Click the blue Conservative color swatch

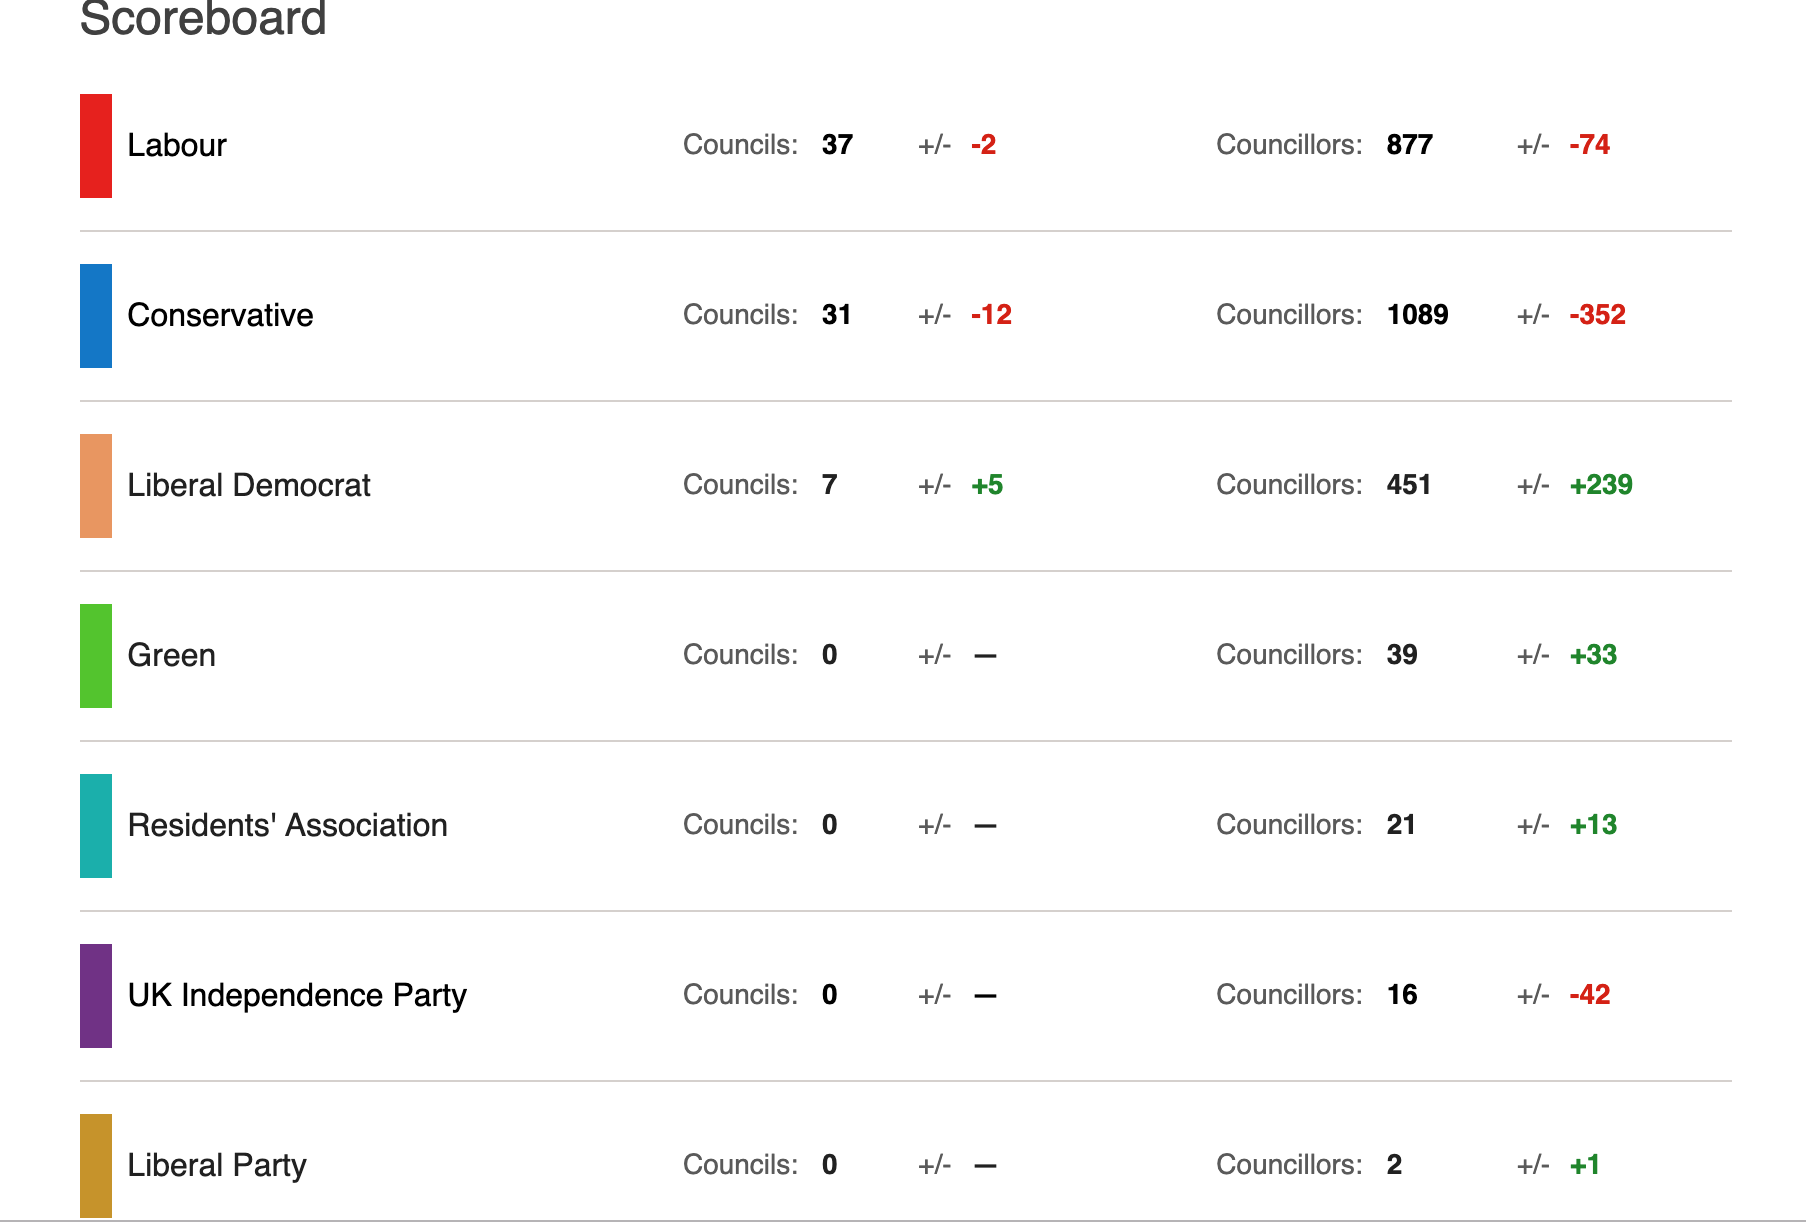click(x=96, y=316)
